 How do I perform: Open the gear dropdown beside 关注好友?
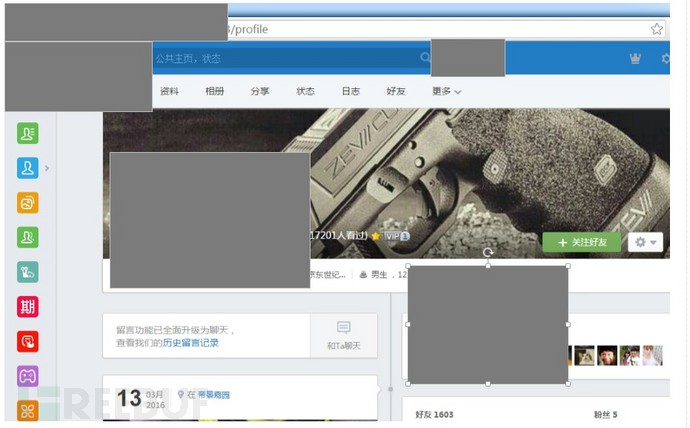click(x=645, y=242)
